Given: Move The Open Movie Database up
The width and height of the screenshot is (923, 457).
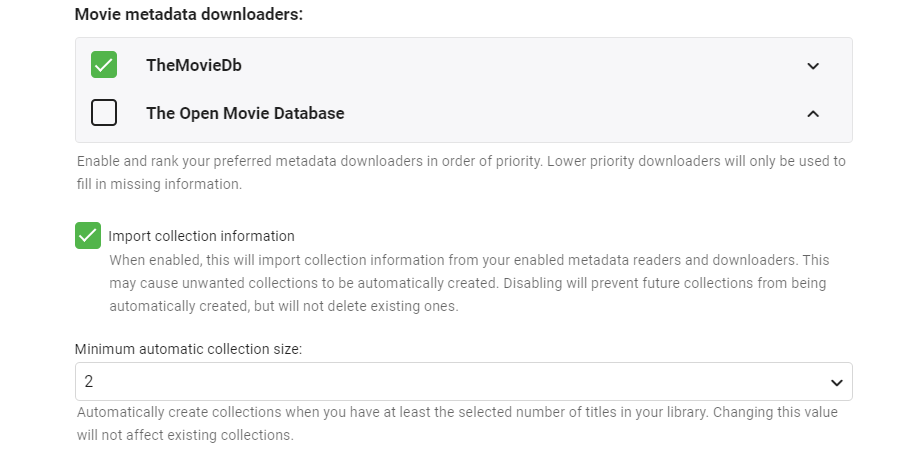Looking at the screenshot, I should (813, 114).
